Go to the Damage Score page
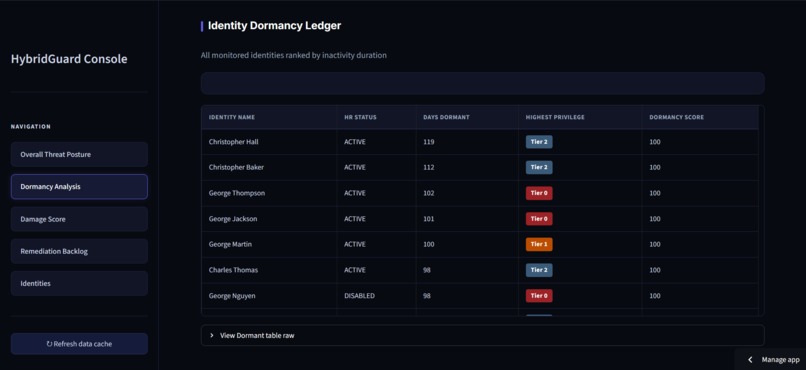Screen dimensions: 806x370 [79, 219]
